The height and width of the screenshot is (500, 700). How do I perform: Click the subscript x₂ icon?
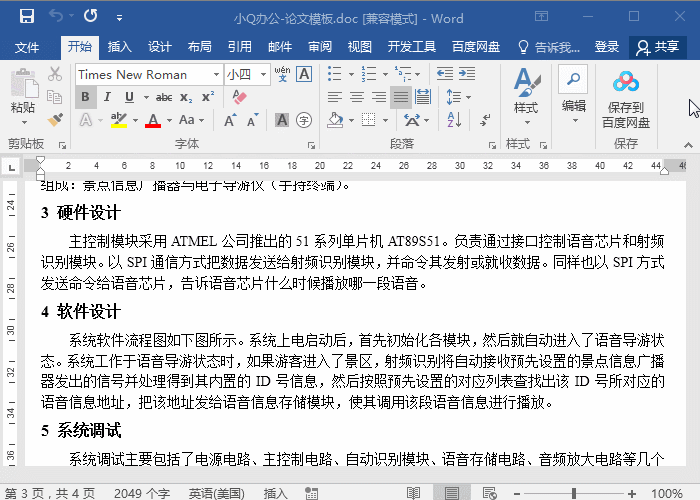coord(186,97)
